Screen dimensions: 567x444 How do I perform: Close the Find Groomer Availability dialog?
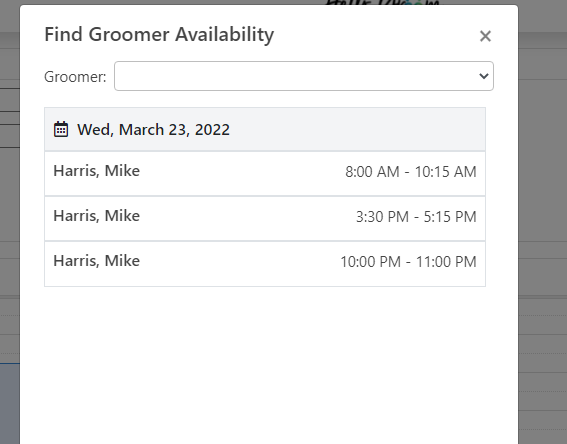tap(485, 36)
